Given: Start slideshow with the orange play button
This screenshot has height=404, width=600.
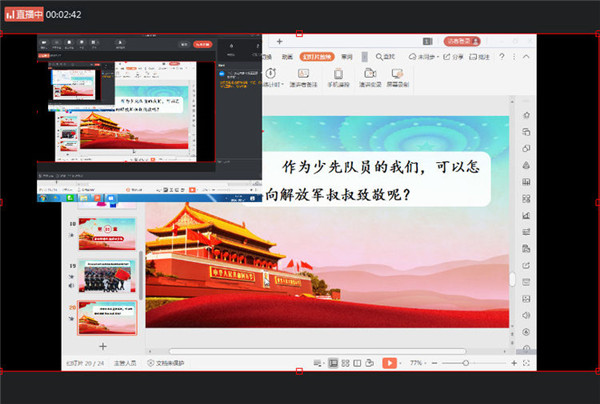Looking at the screenshot, I should coord(390,363).
